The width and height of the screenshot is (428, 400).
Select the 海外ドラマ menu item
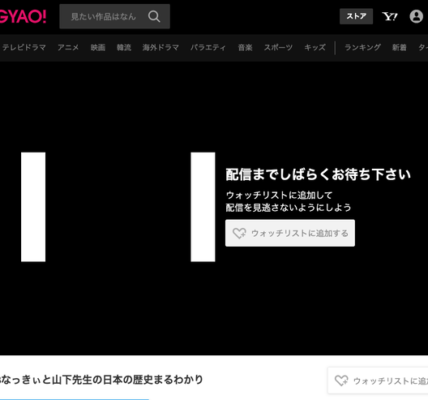pyautogui.click(x=161, y=48)
